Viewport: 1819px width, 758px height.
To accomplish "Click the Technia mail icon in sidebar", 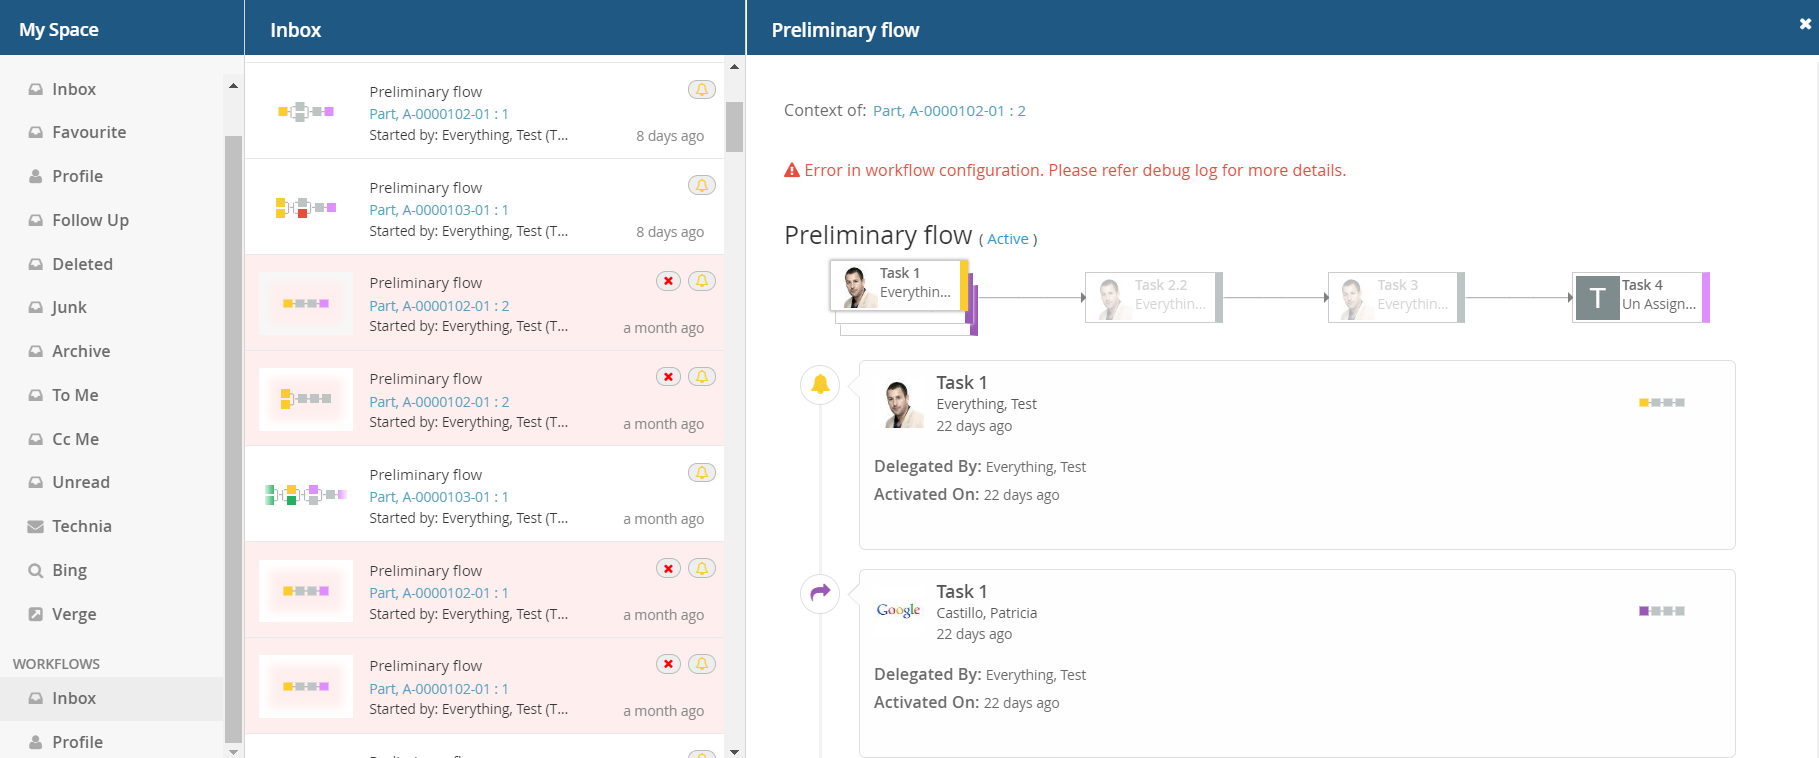I will [36, 527].
